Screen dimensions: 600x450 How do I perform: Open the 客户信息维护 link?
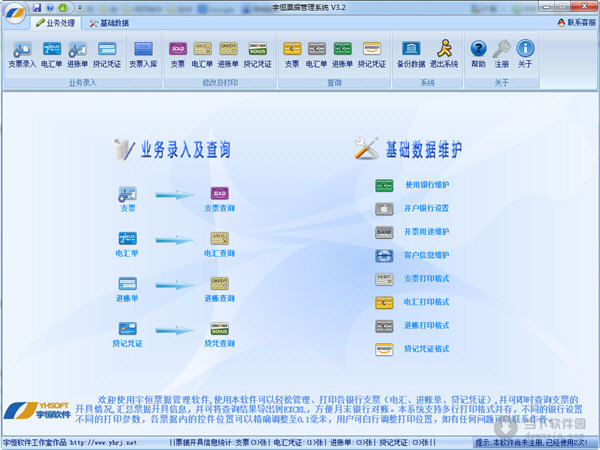[x=426, y=255]
